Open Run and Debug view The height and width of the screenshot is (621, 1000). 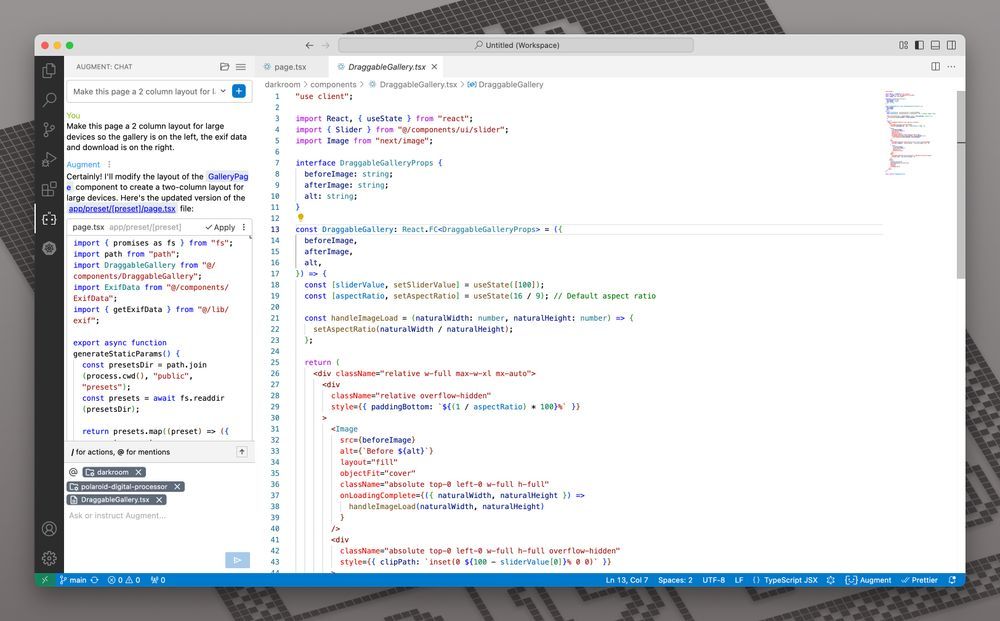tap(49, 159)
